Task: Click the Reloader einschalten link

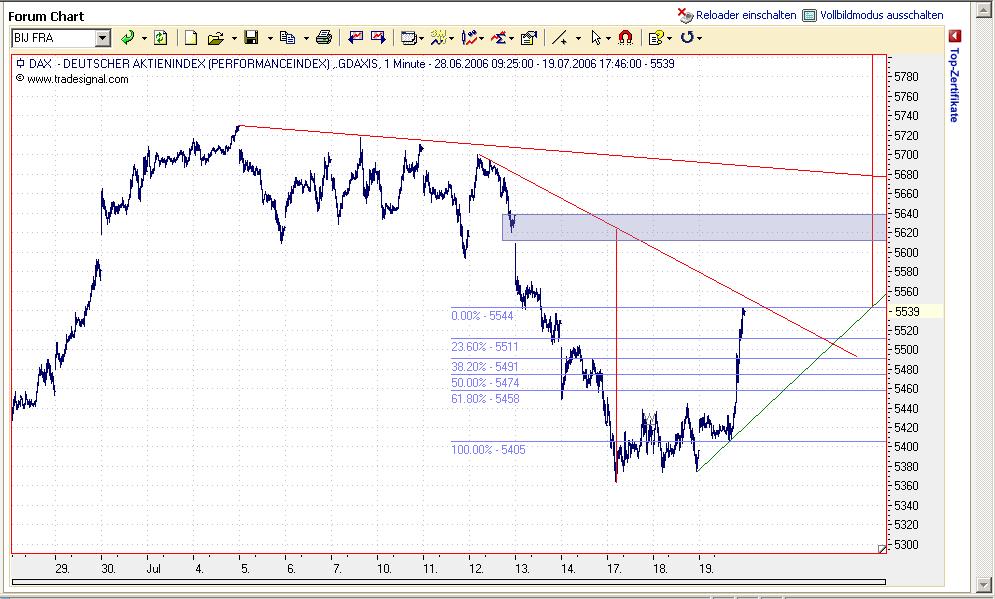Action: coord(746,15)
